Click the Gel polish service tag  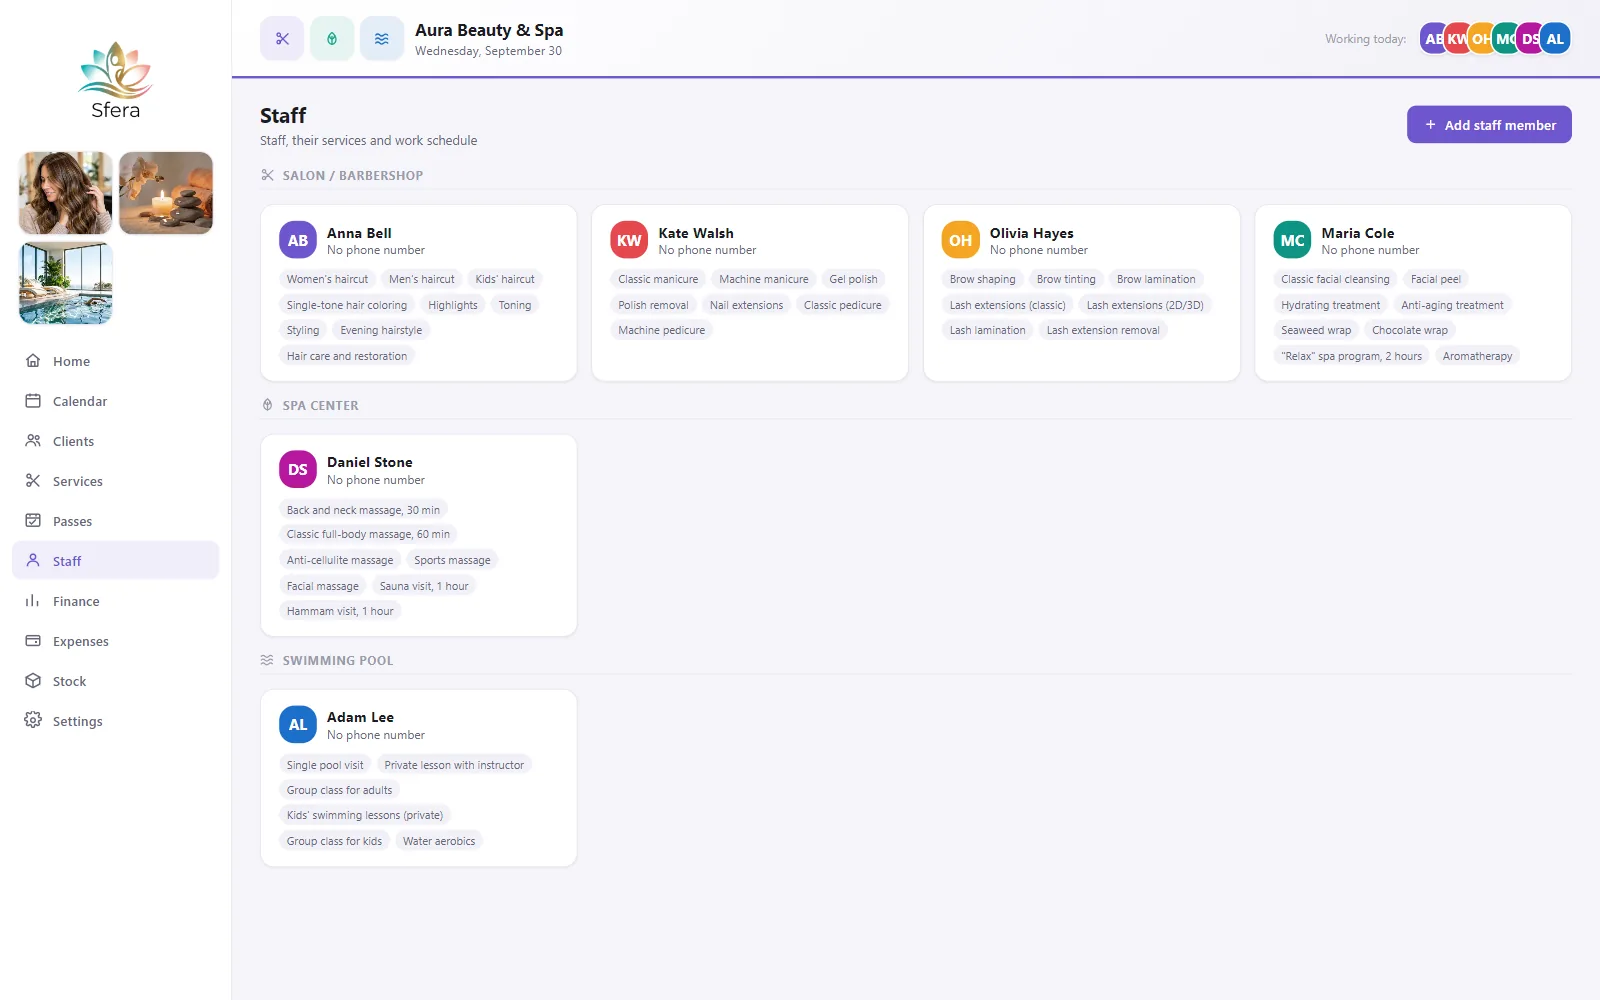pyautogui.click(x=853, y=279)
